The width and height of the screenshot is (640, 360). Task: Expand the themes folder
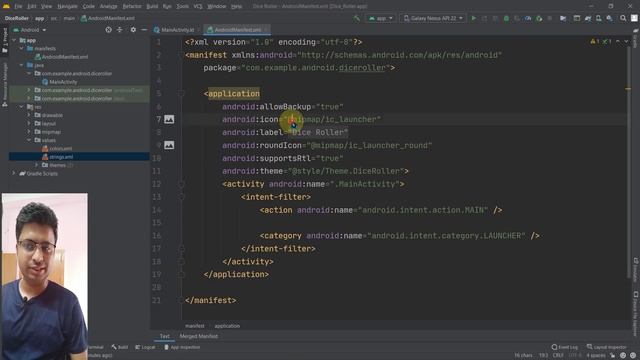[37, 165]
